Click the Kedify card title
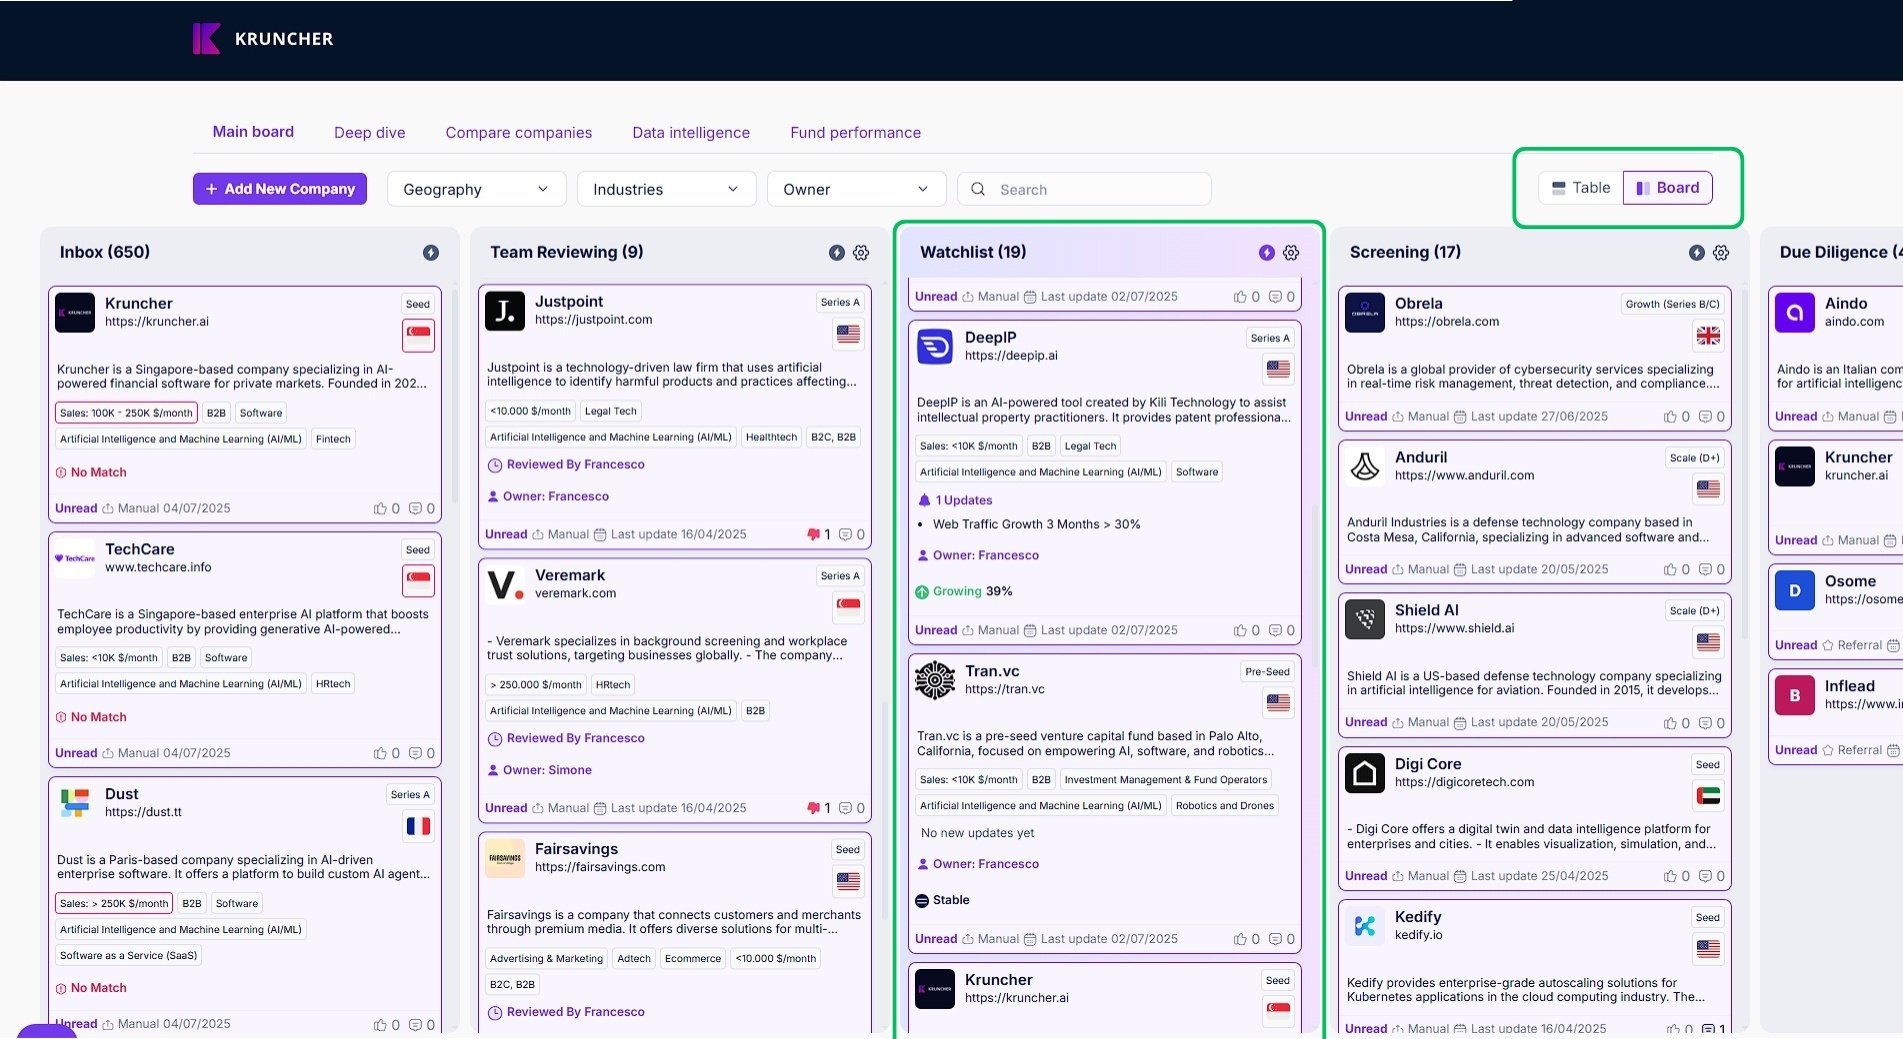 tap(1418, 917)
